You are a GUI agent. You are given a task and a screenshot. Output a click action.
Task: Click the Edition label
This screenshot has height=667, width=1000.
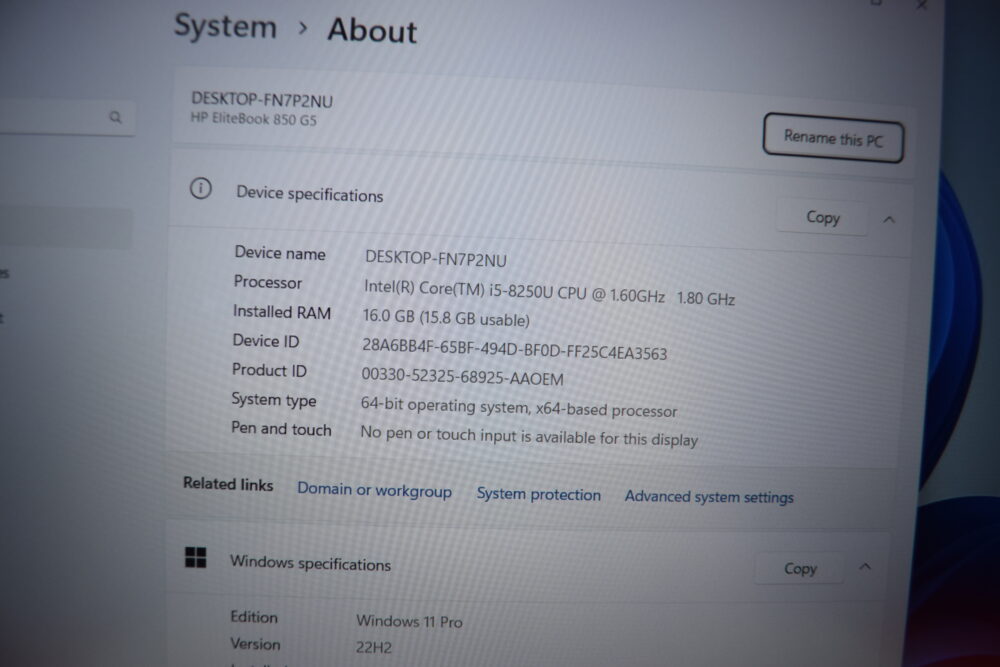click(x=254, y=617)
